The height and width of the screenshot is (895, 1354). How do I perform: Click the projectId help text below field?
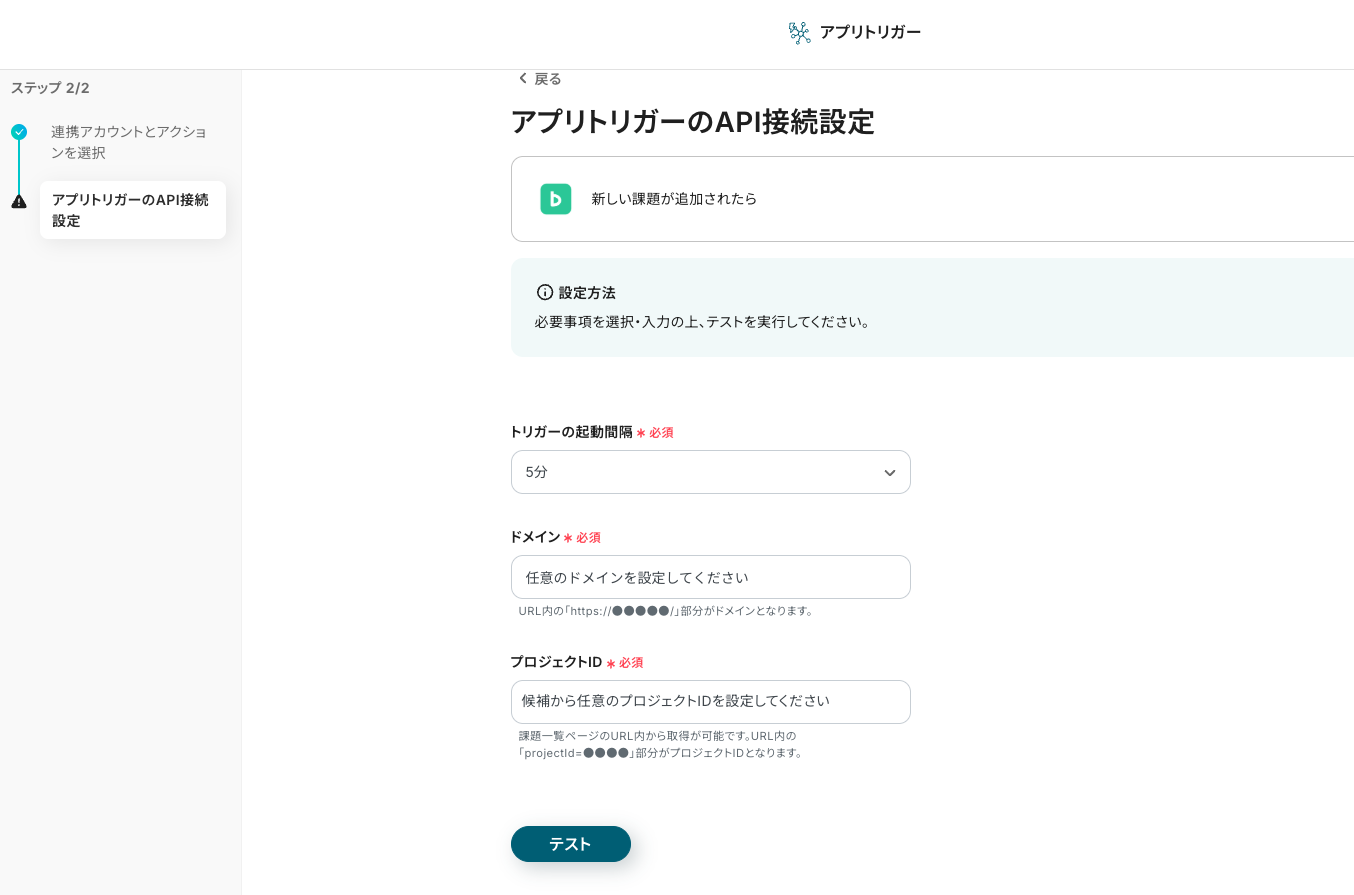660,744
